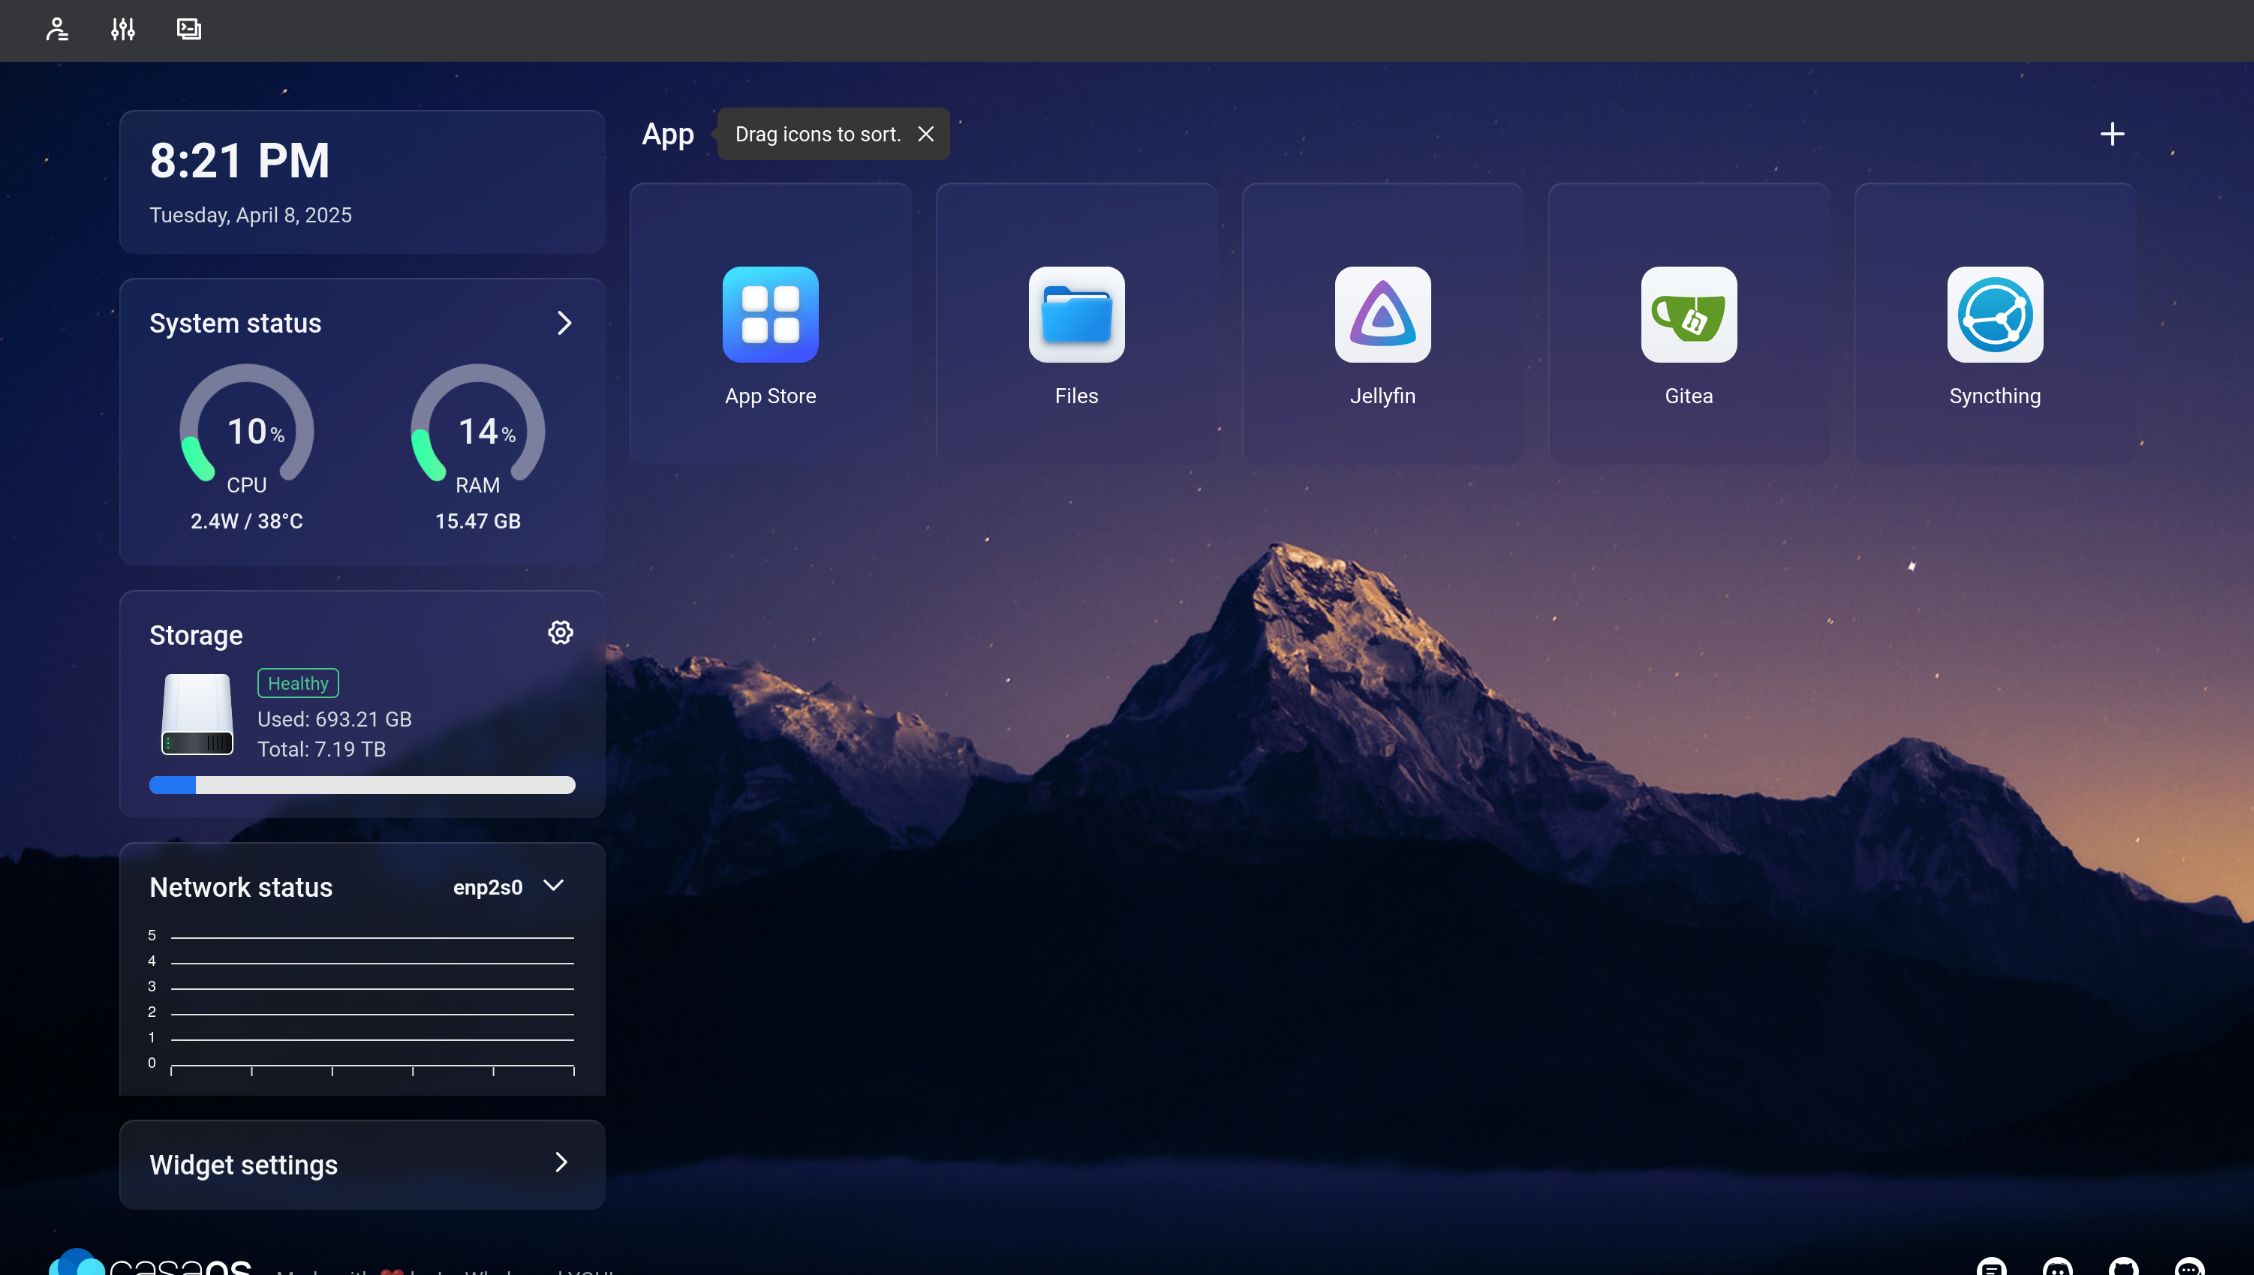The image size is (2254, 1275).
Task: Click the Storage heading
Action: 196,635
